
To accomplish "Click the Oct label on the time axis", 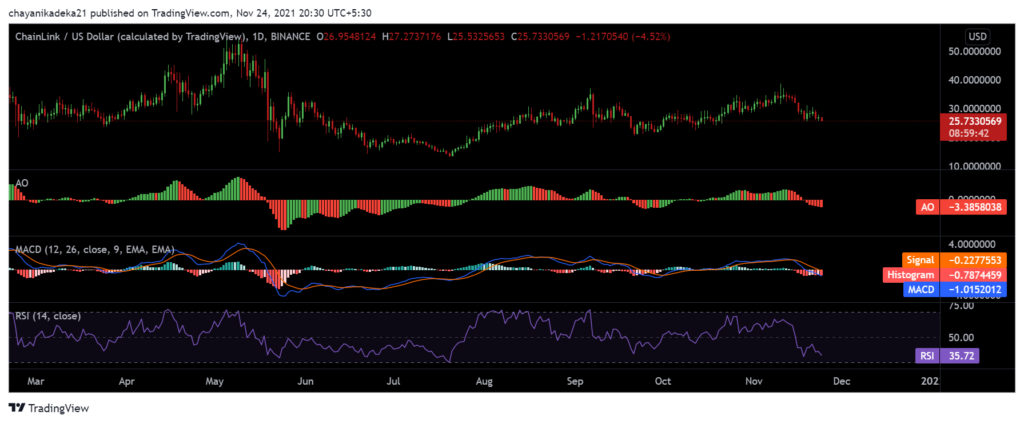I will pyautogui.click(x=663, y=380).
